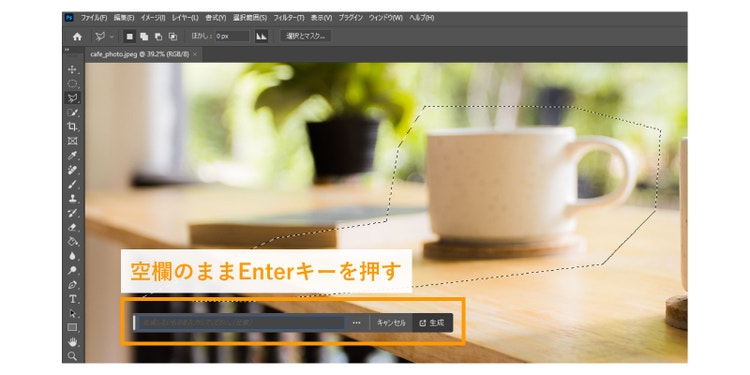
Task: Select the Pen tool
Action: coord(72,285)
